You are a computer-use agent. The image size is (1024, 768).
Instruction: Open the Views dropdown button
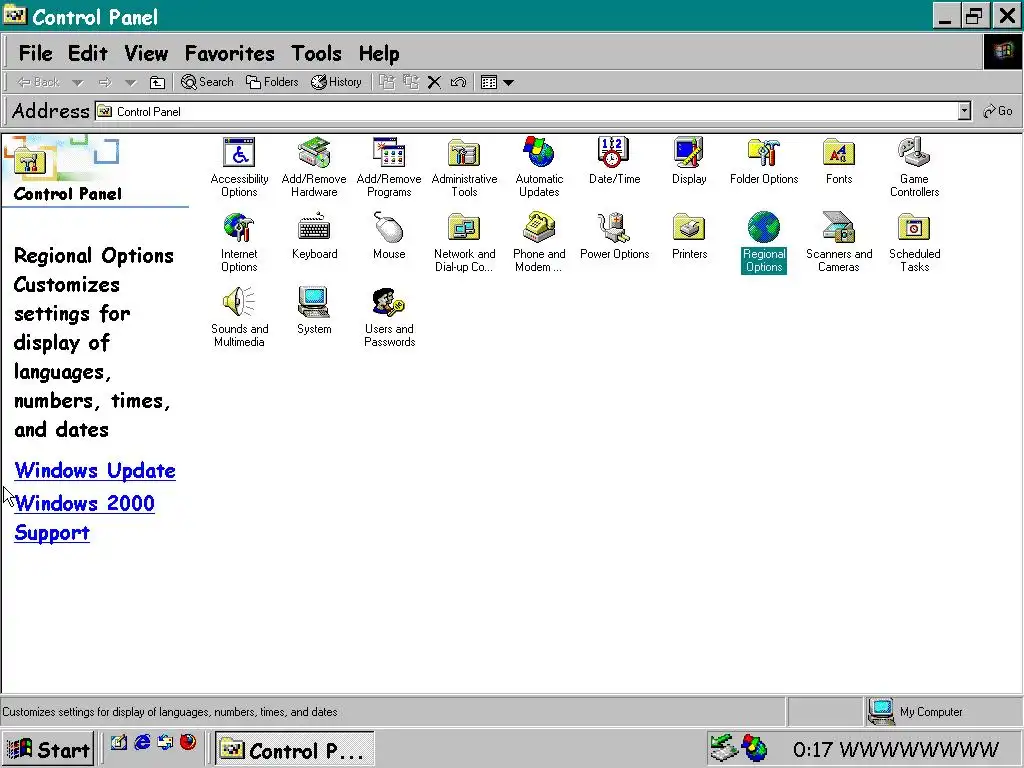pos(497,82)
